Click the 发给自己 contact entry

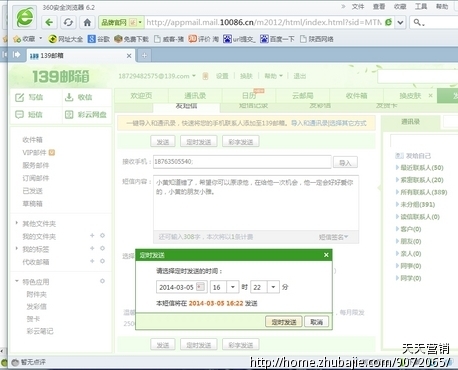413,156
